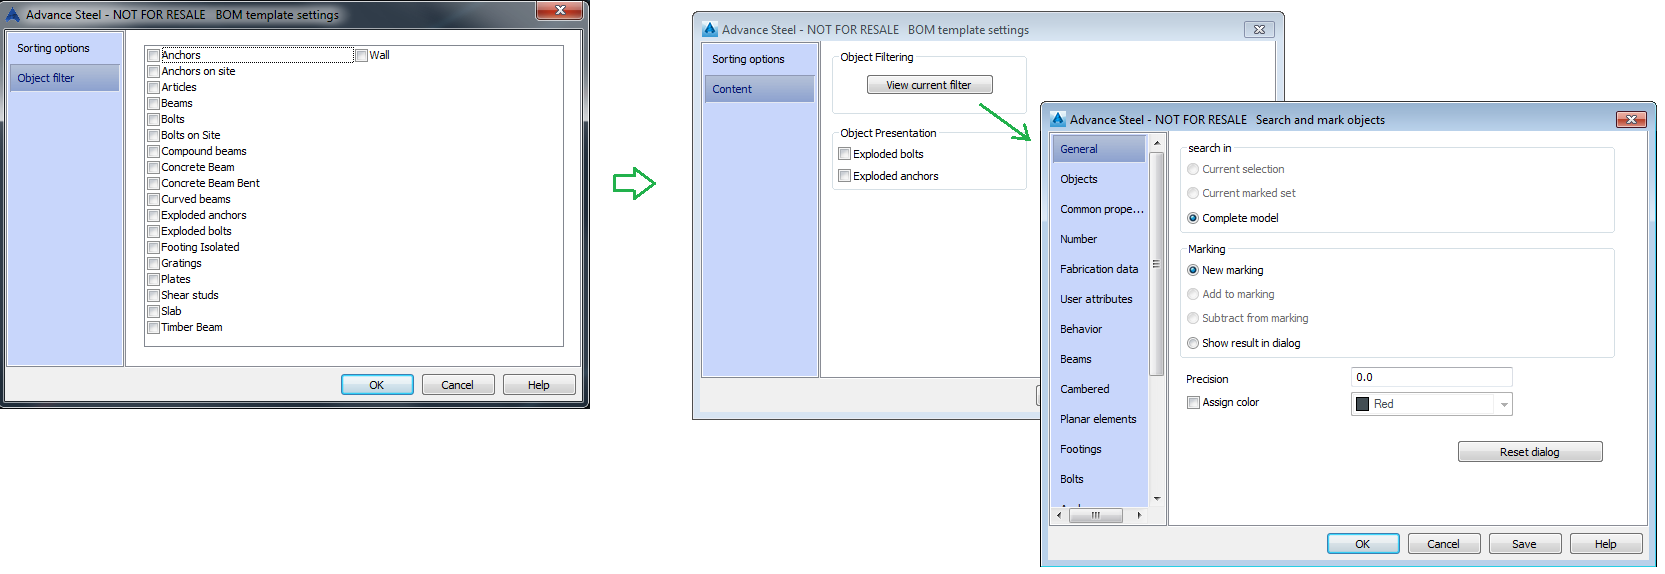Click the scroll up arrow of category list
Screen dimensions: 1665x574
(x=1157, y=144)
